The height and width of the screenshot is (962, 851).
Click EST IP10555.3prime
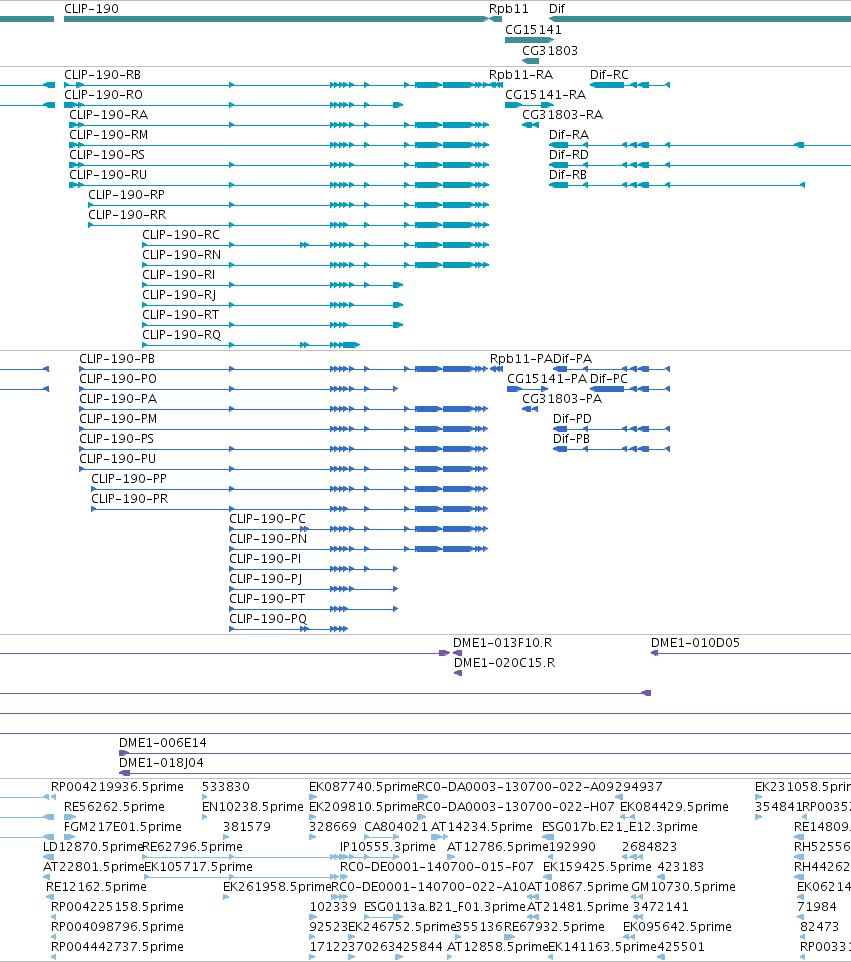[388, 847]
